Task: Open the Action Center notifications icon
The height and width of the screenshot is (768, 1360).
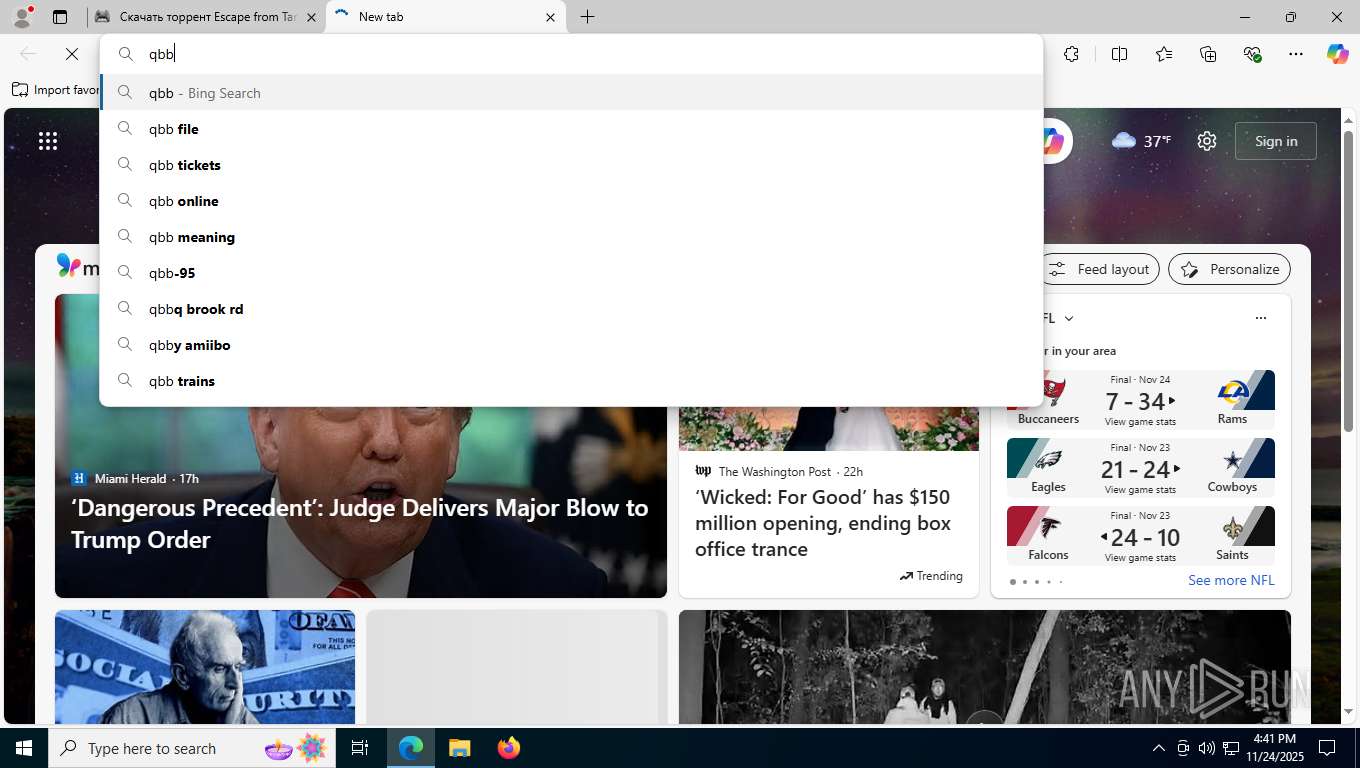Action: pyautogui.click(x=1327, y=748)
